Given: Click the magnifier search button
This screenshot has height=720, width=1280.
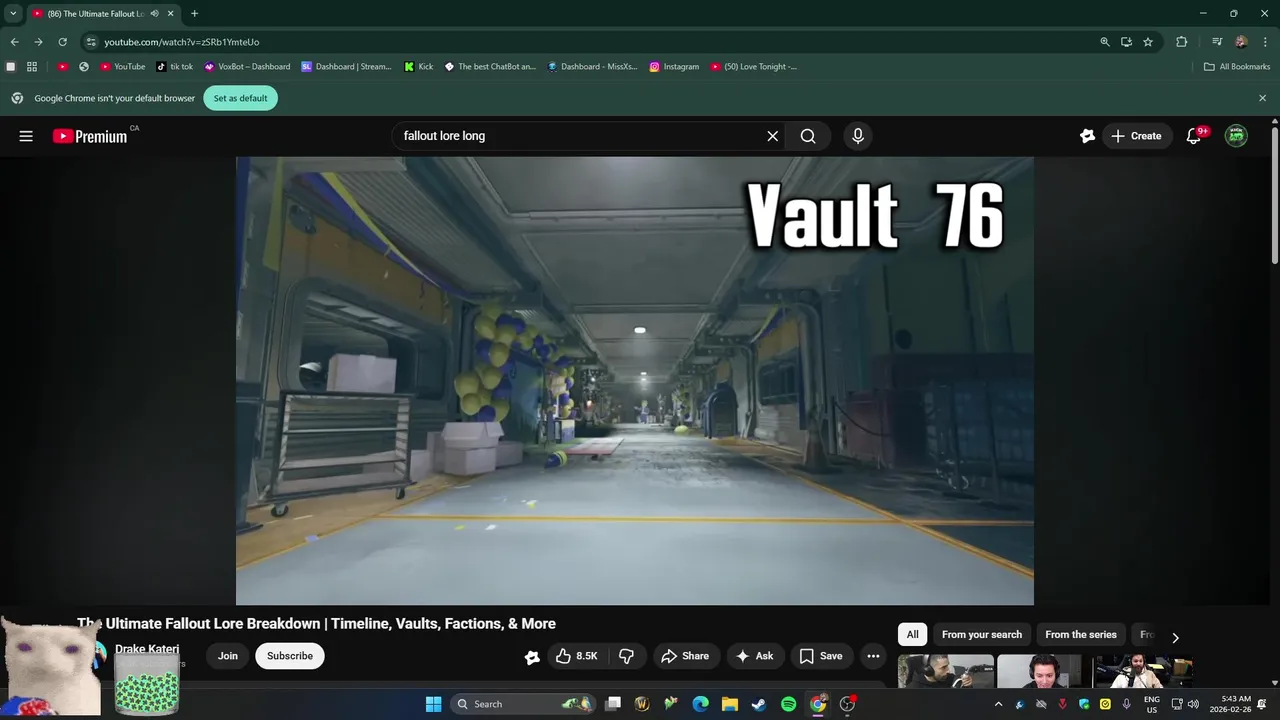Looking at the screenshot, I should coord(808,136).
